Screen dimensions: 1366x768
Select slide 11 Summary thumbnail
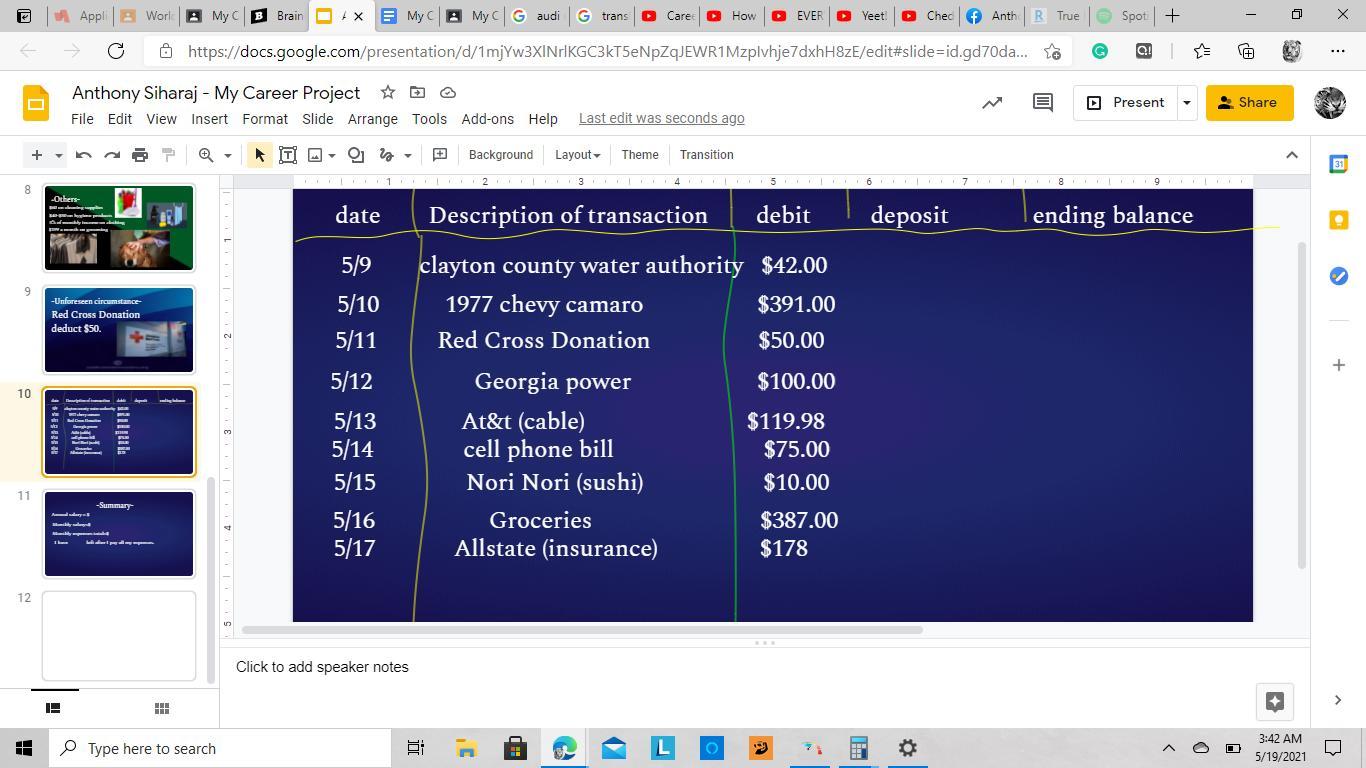click(119, 534)
